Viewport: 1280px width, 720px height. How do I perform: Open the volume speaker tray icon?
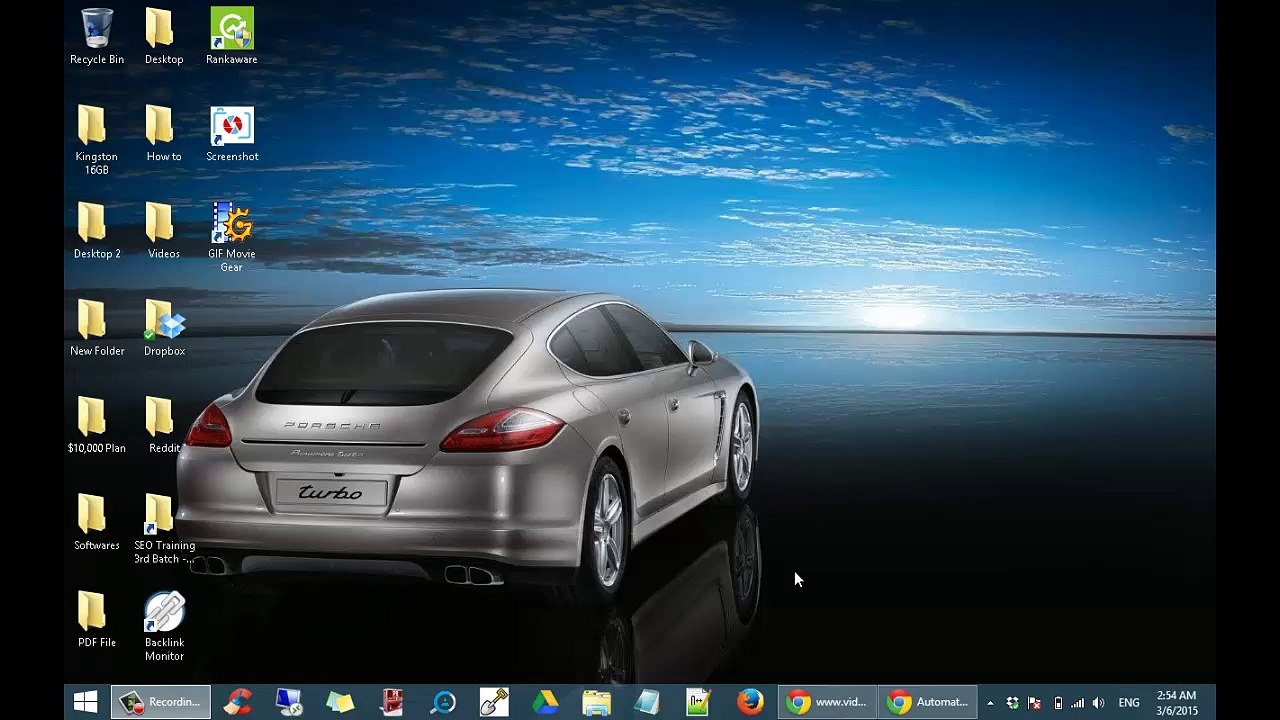1099,703
